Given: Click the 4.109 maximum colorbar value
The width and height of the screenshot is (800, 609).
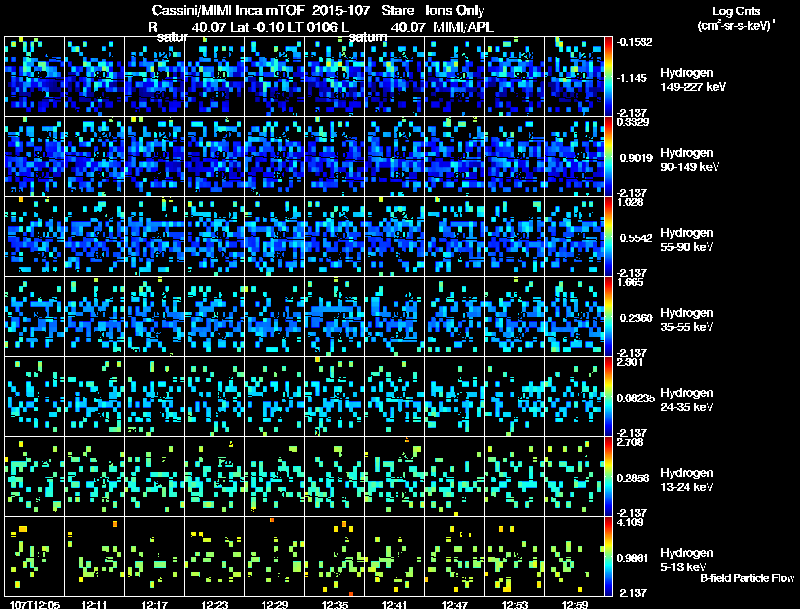Looking at the screenshot, I should 628,522.
